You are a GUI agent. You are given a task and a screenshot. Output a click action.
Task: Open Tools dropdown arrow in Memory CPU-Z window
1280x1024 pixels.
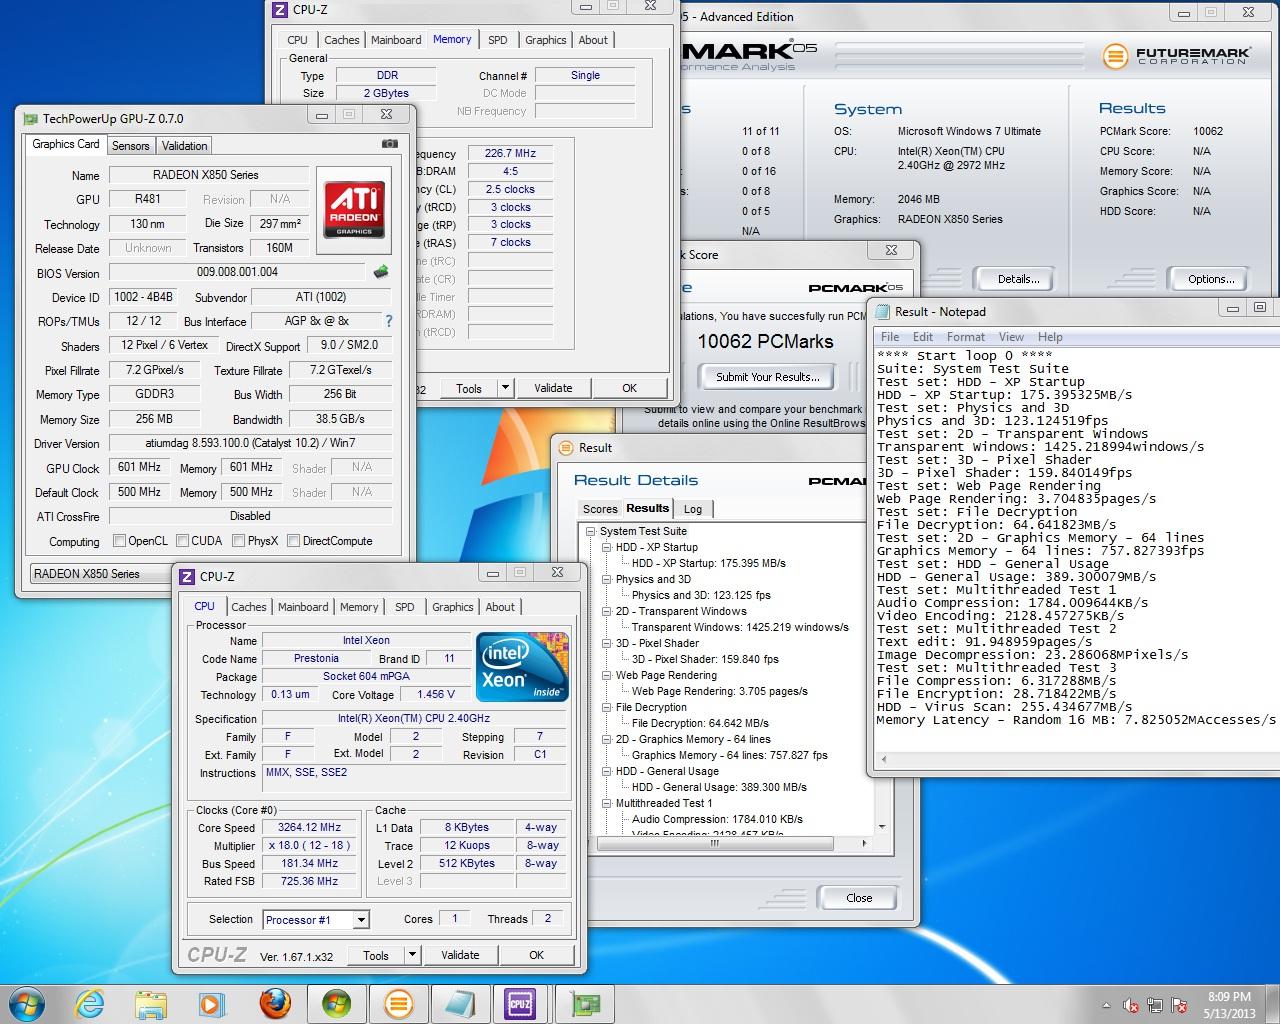[x=505, y=388]
